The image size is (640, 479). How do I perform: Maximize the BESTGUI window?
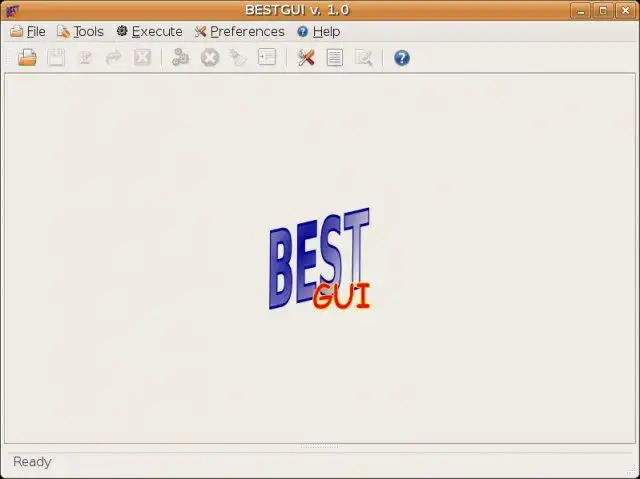pyautogui.click(x=603, y=11)
